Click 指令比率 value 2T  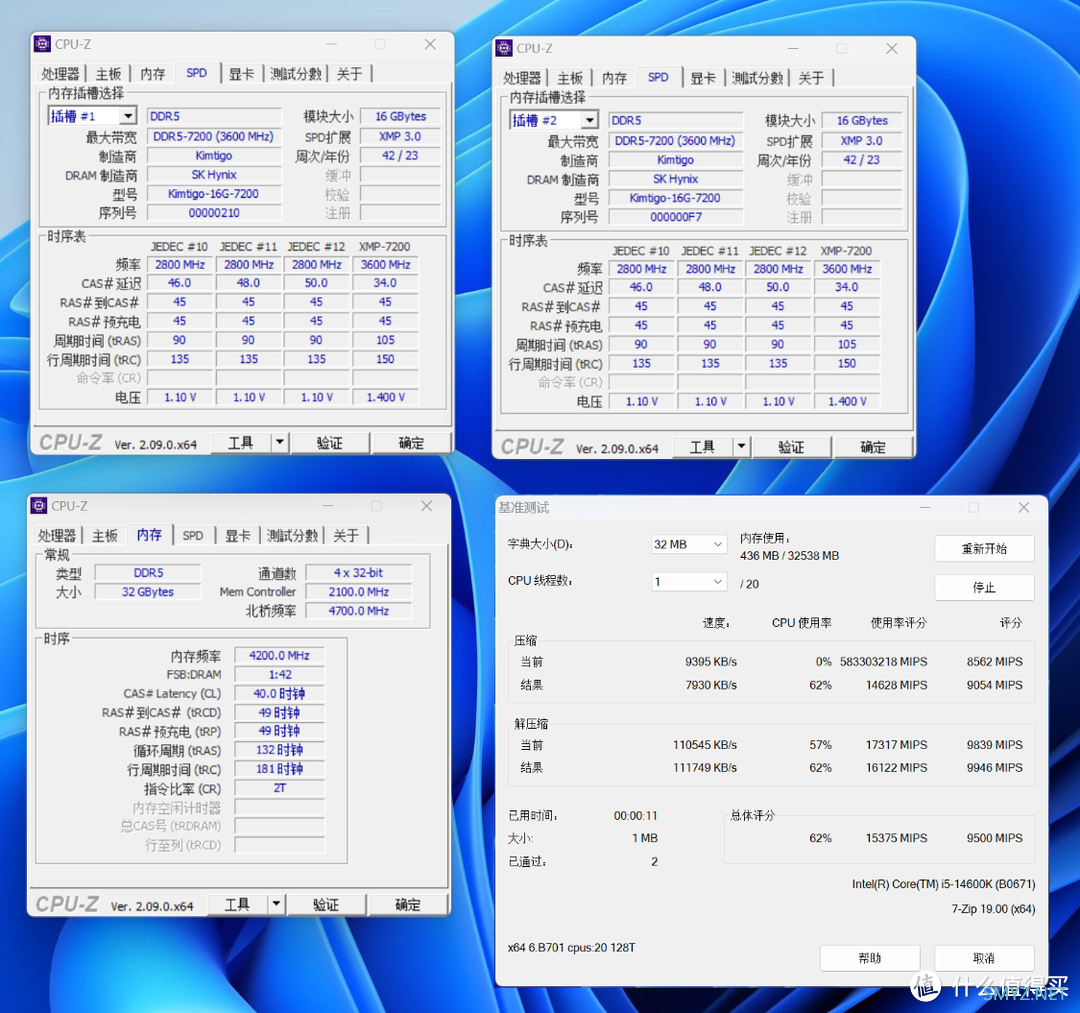pyautogui.click(x=279, y=788)
